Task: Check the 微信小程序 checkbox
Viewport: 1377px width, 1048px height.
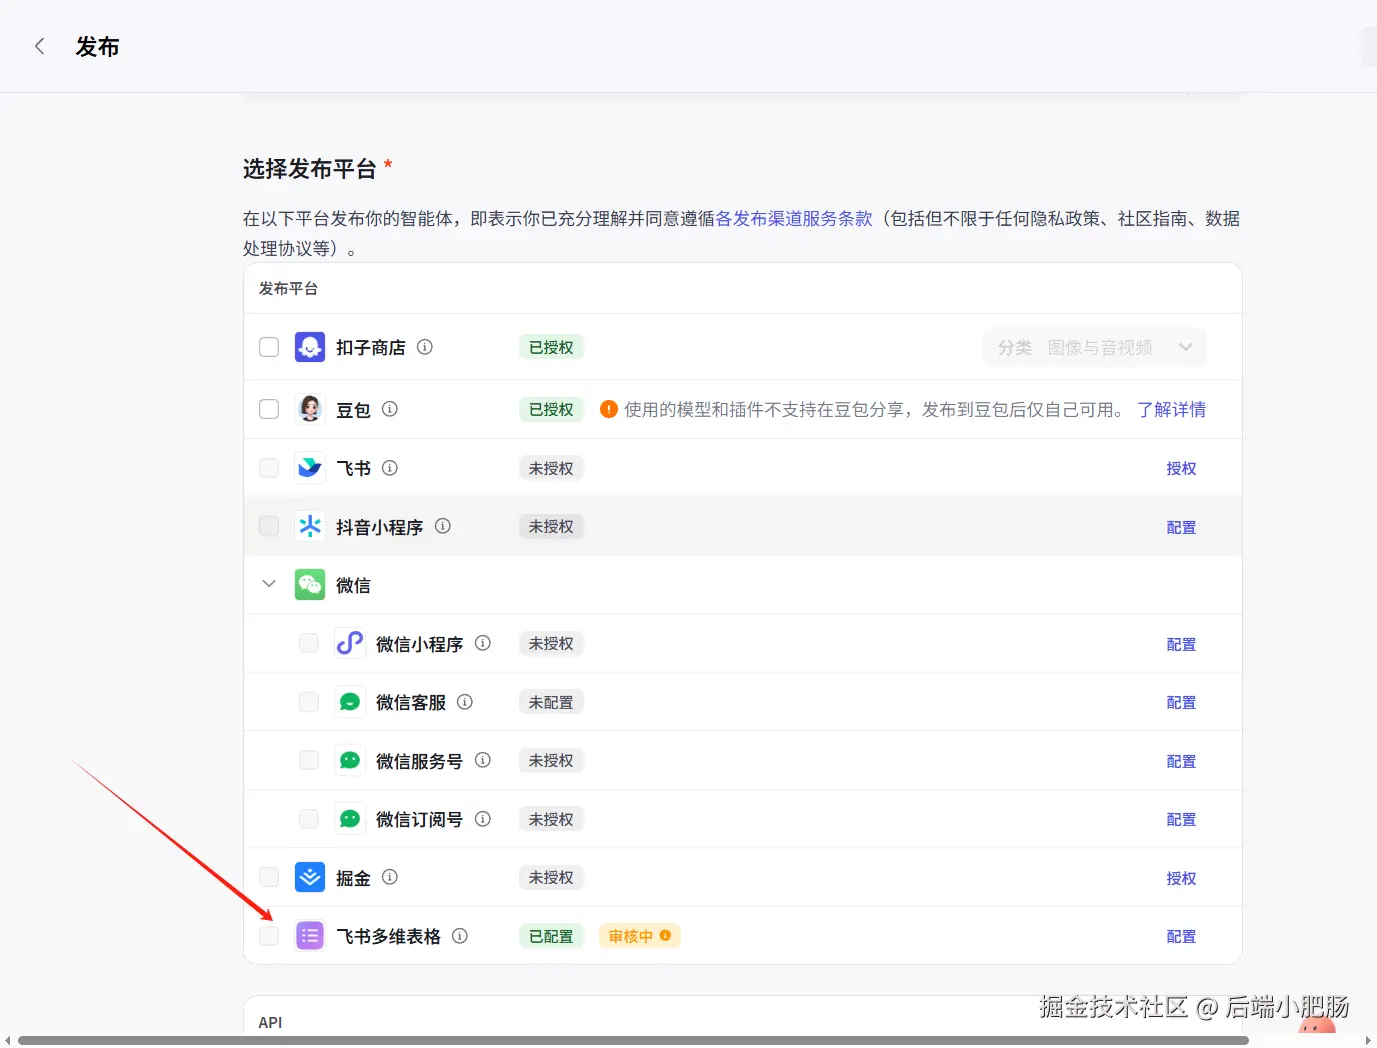Action: pyautogui.click(x=309, y=643)
